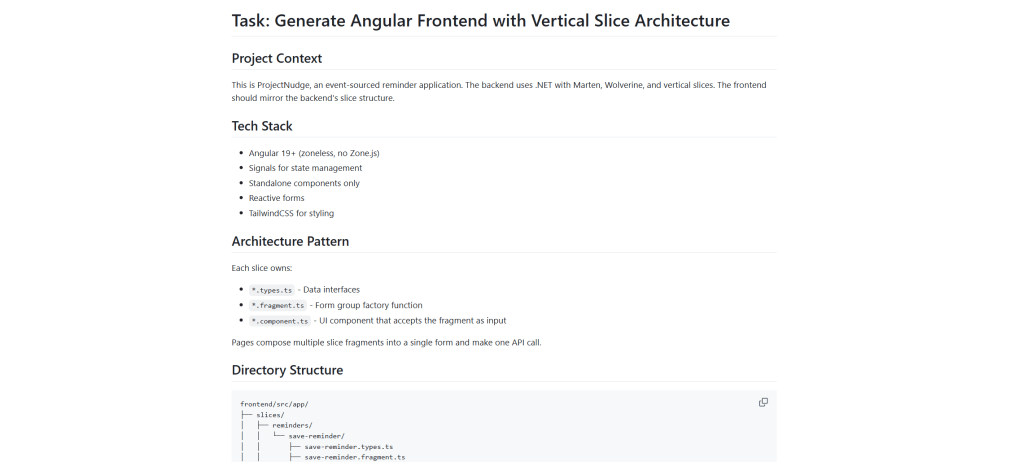The width and height of the screenshot is (1023, 462).
Task: Click save-reminder.types.ts in the code block
Action: point(349,446)
